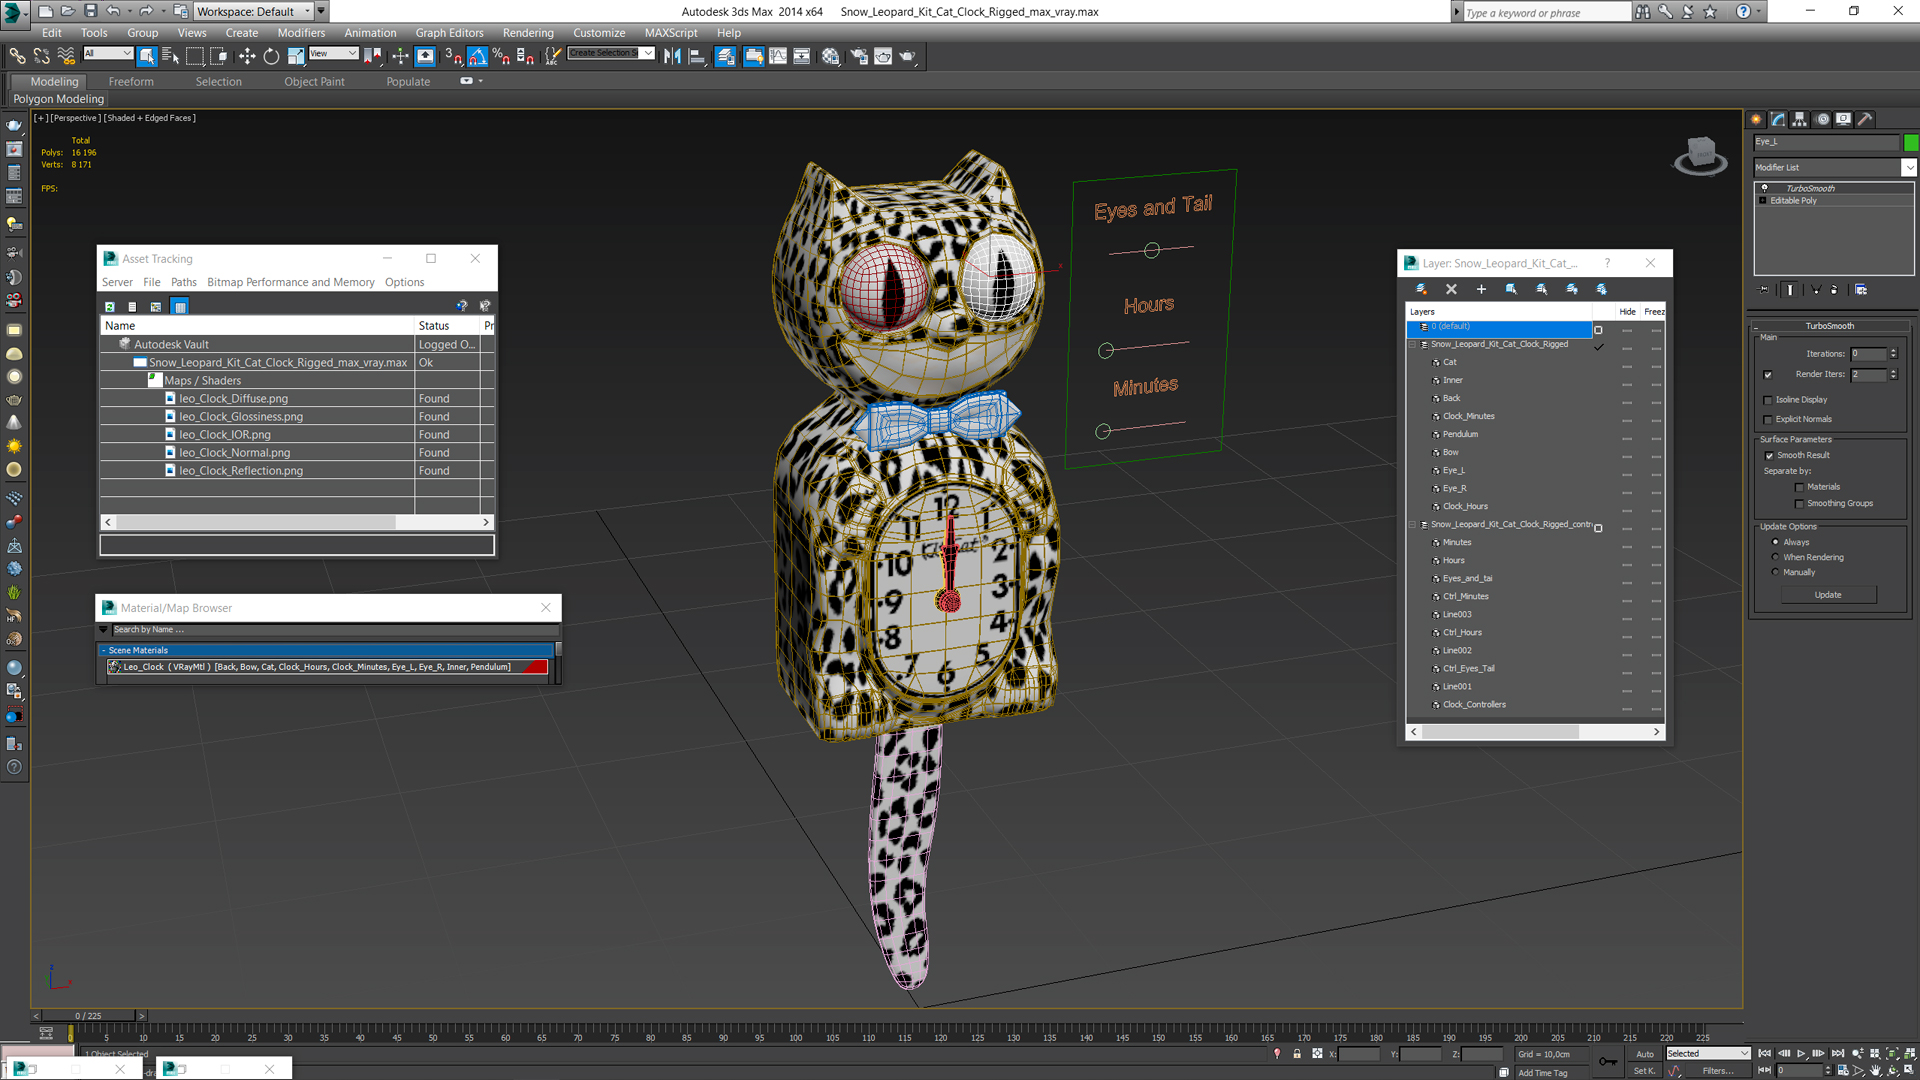Image resolution: width=1920 pixels, height=1080 pixels.
Task: Enable separate by Smoothing Groups checkbox
Action: (1799, 504)
